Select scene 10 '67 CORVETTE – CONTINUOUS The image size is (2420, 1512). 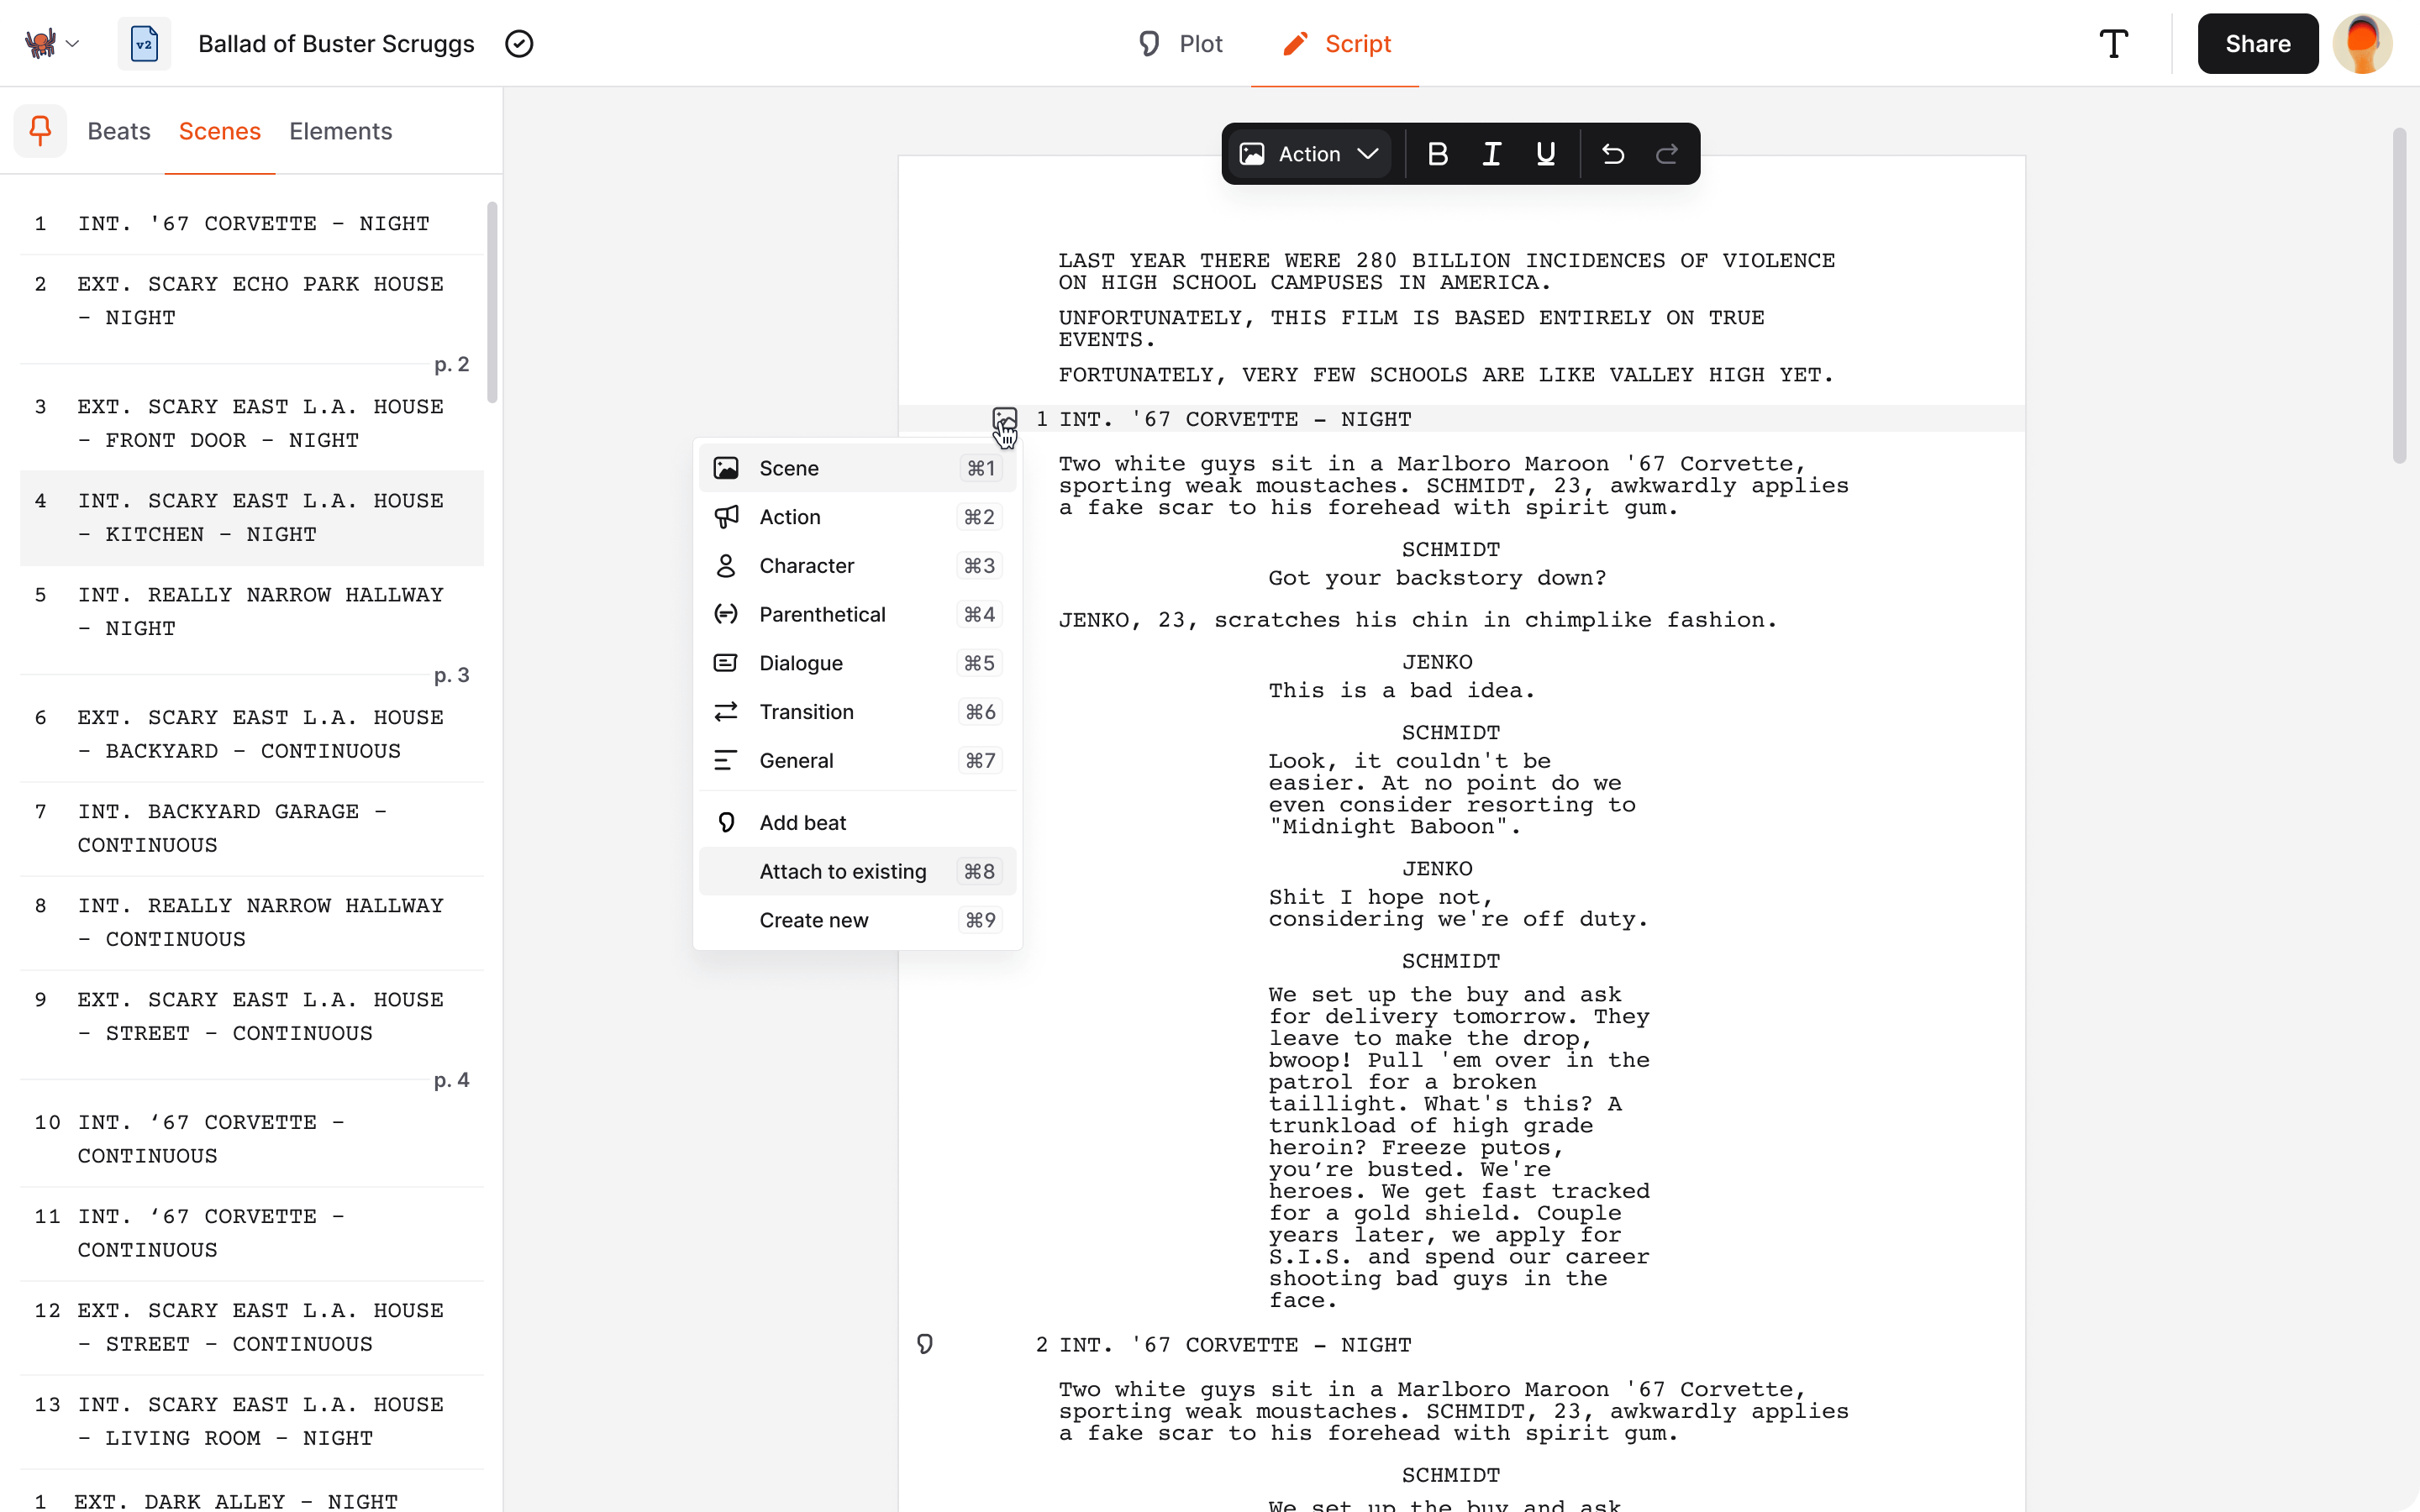[252, 1140]
